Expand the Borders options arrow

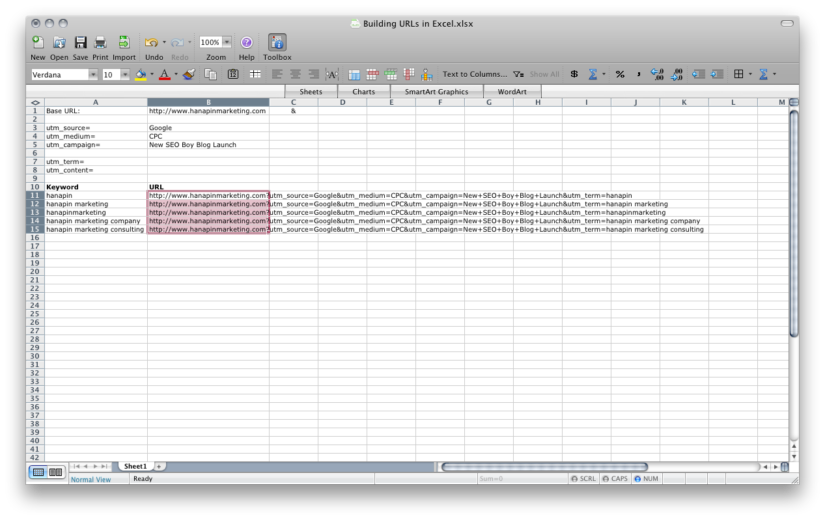pyautogui.click(x=750, y=74)
